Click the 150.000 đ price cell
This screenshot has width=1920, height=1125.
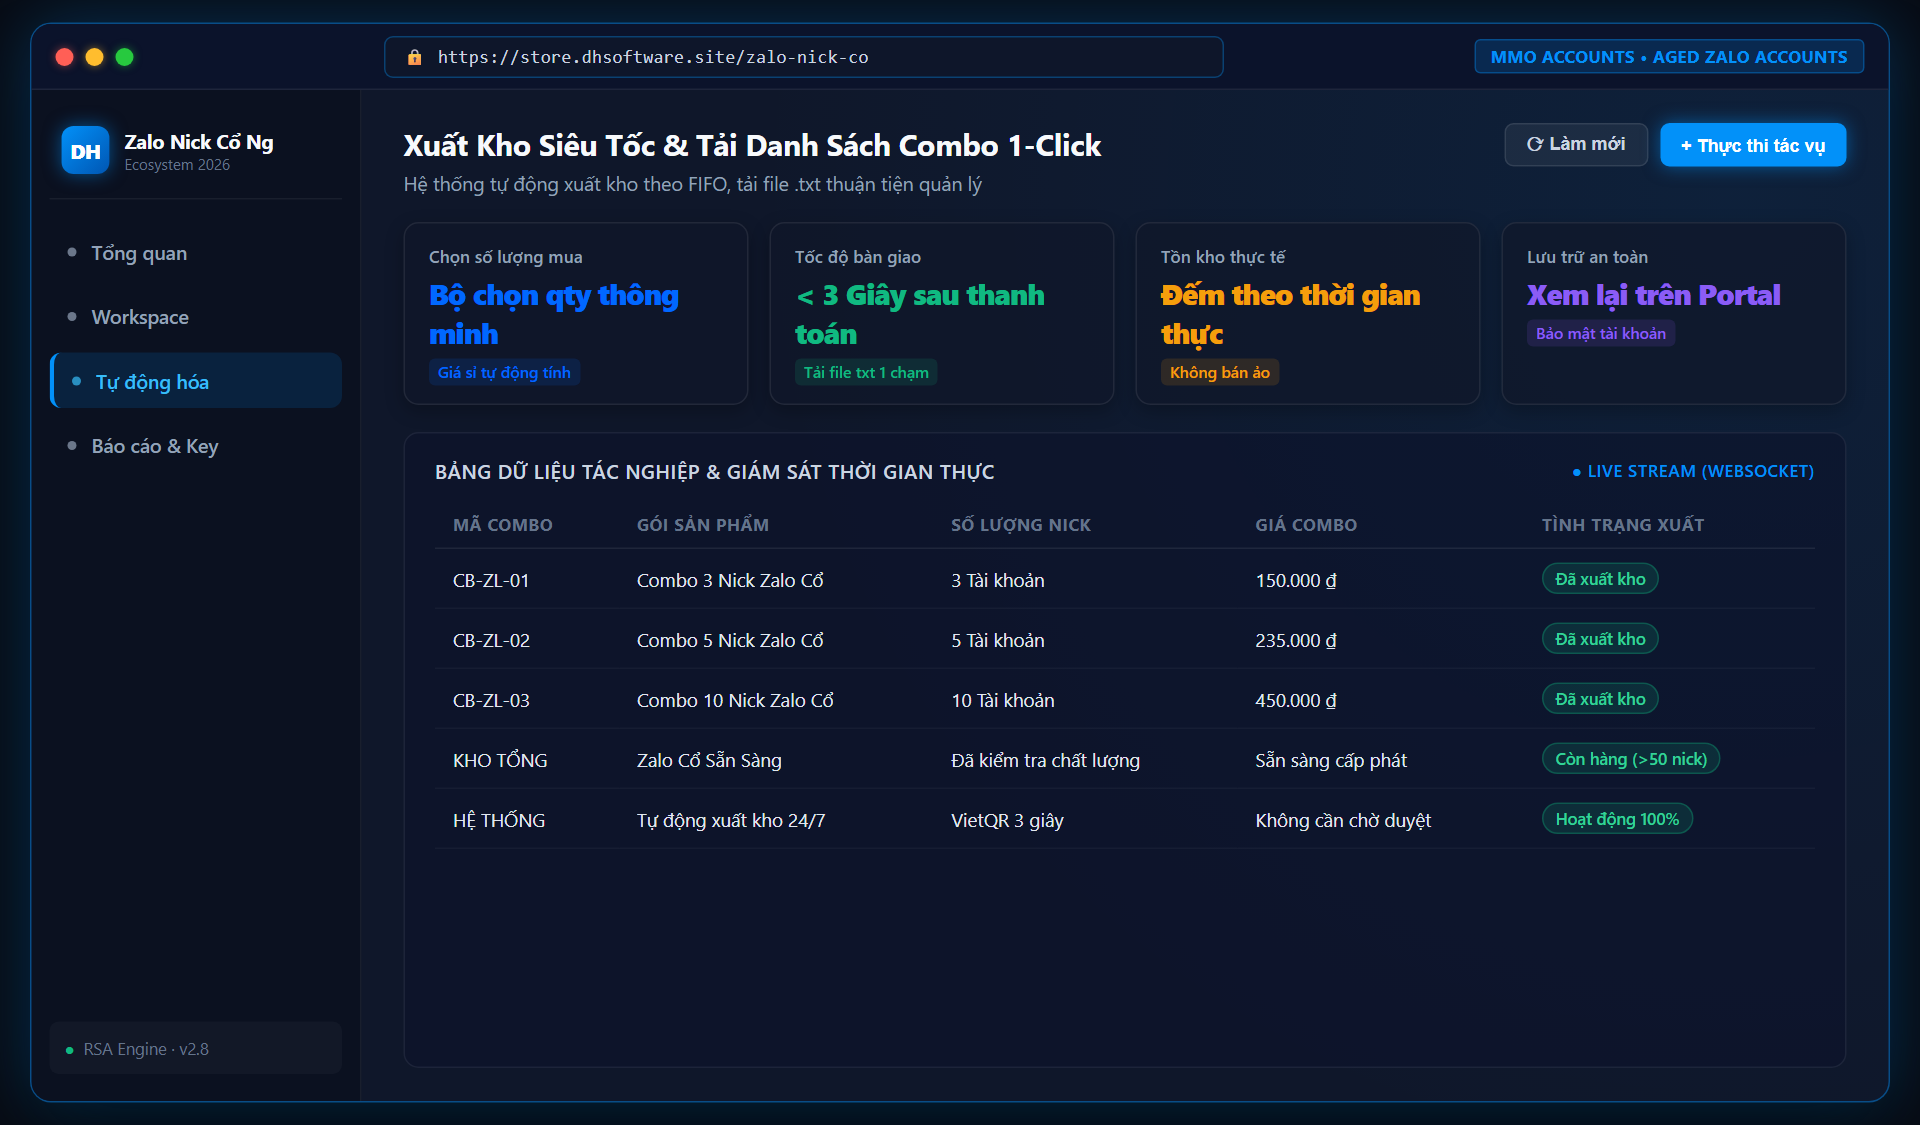[1296, 580]
